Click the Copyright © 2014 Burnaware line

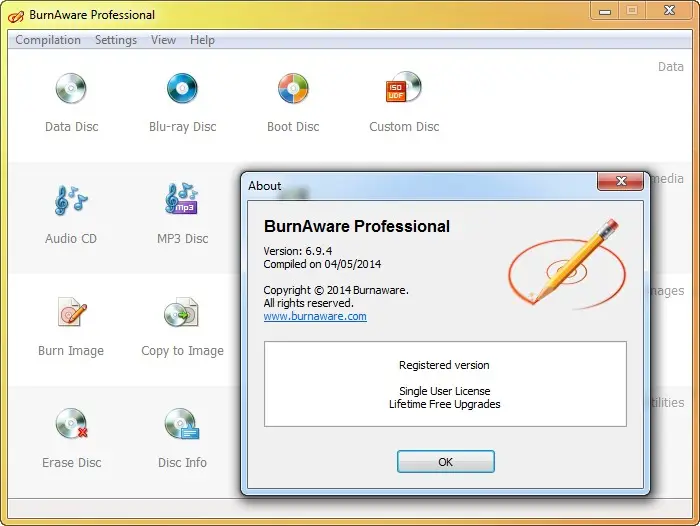click(x=336, y=290)
